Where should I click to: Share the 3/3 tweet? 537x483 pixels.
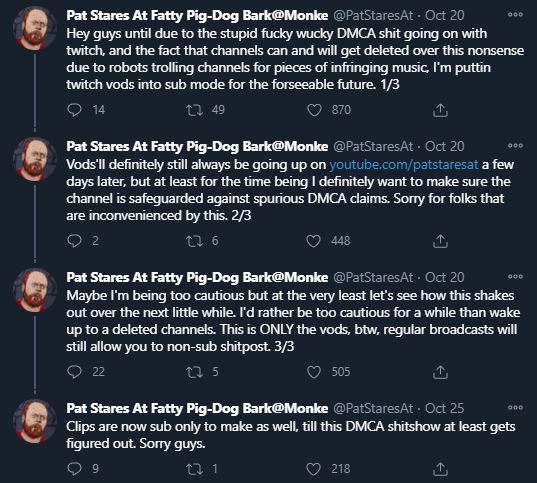[x=440, y=372]
